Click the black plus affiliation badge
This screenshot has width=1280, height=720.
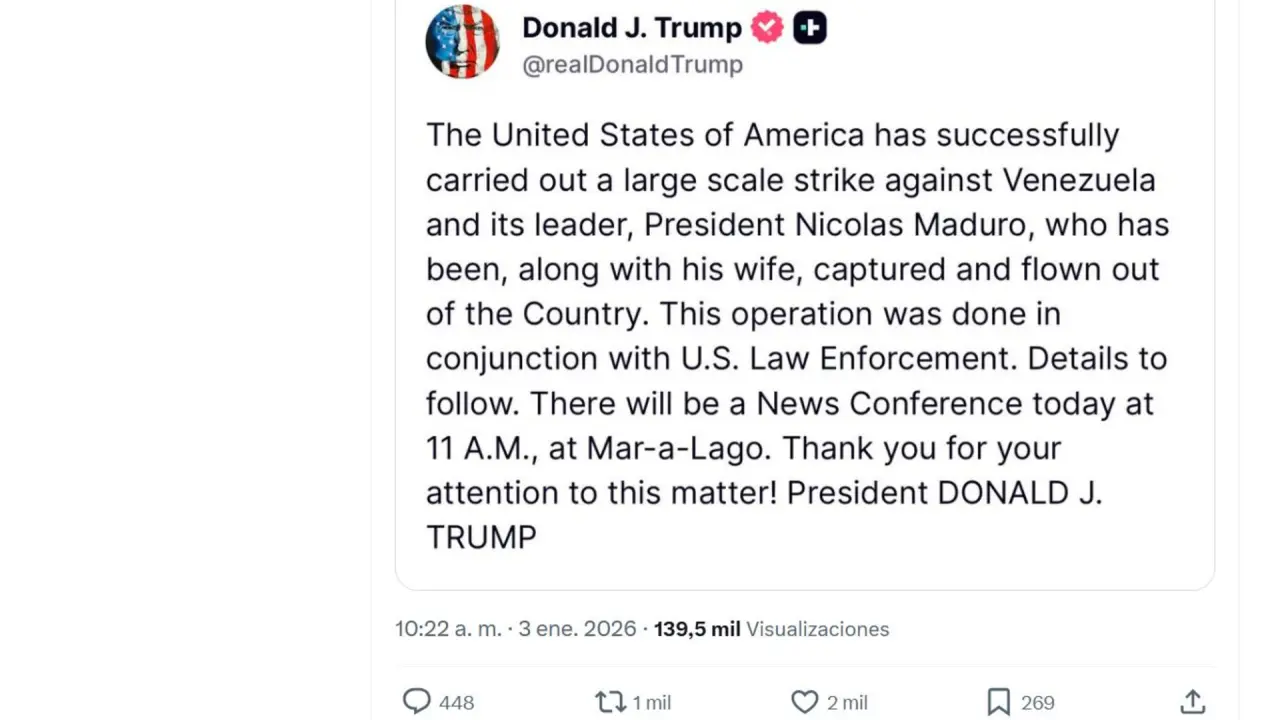tap(810, 28)
